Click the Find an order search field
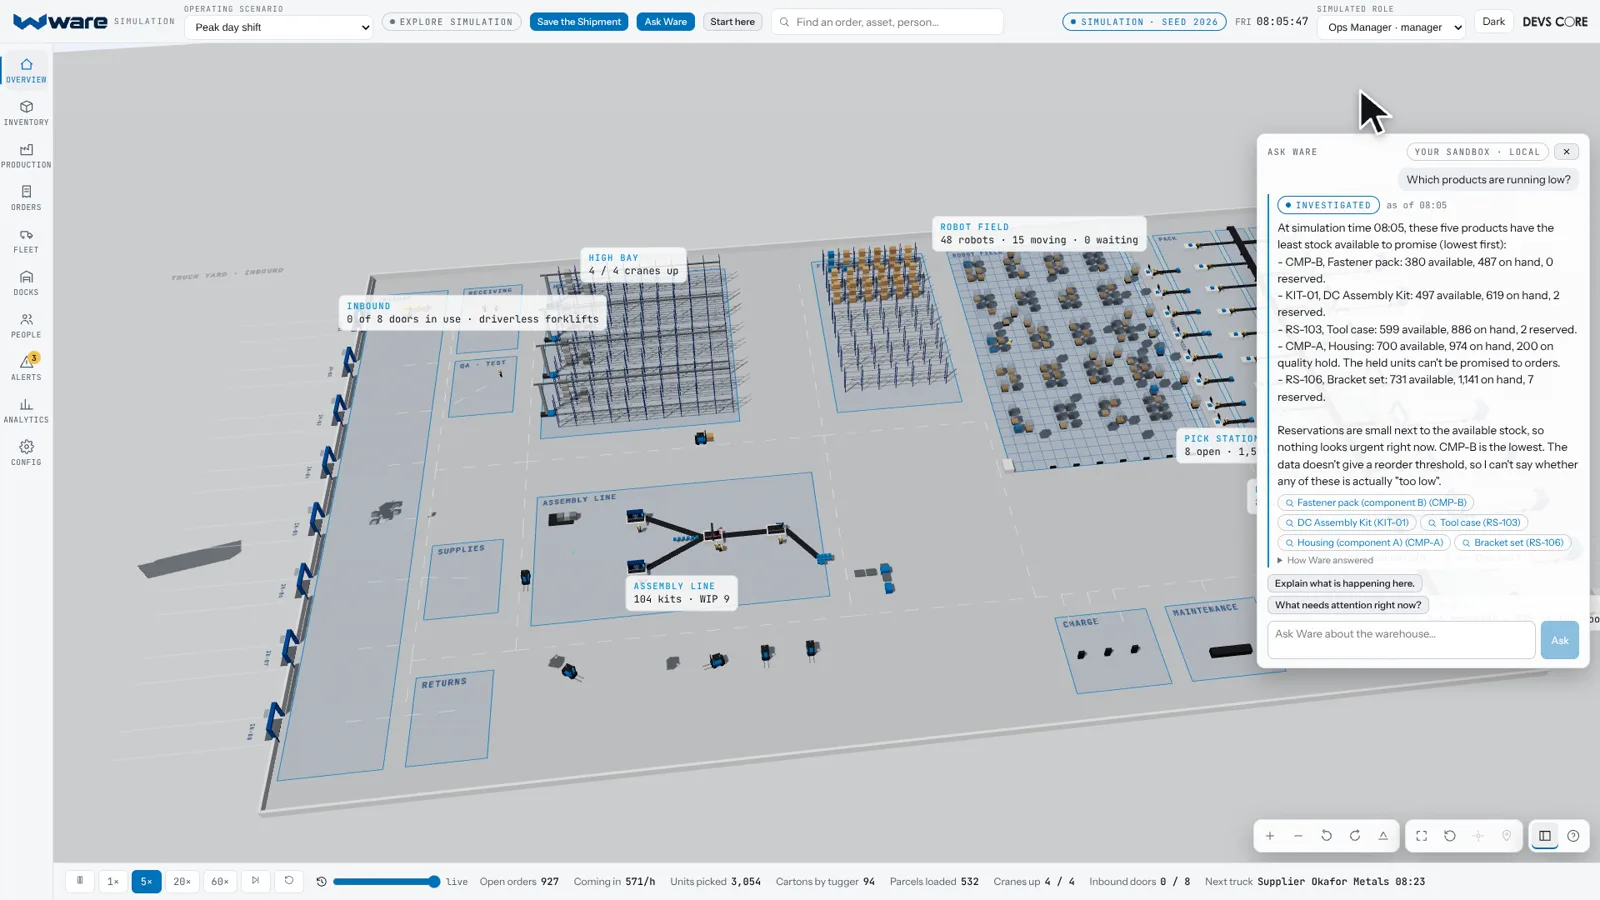The image size is (1600, 900). [x=887, y=22]
